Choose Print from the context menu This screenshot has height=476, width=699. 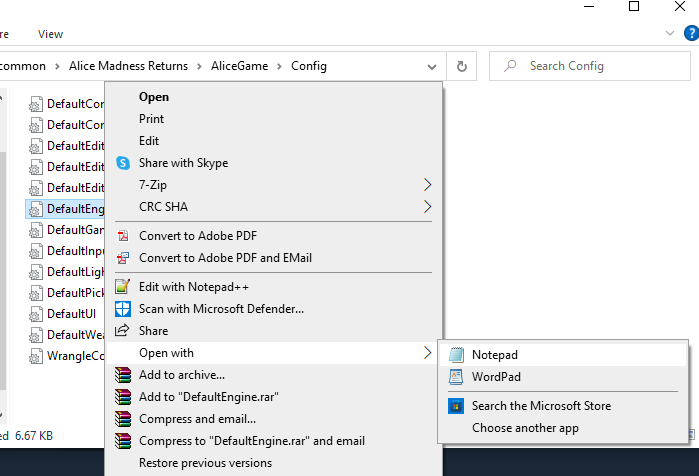[151, 119]
